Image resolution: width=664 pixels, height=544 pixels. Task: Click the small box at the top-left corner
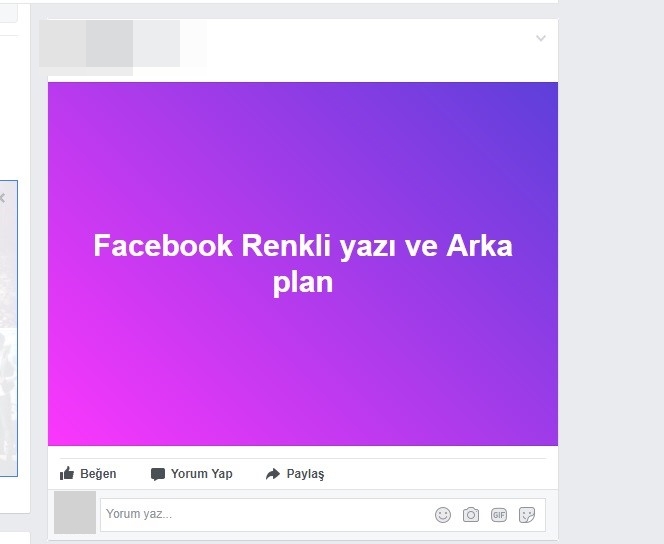pos(8,14)
